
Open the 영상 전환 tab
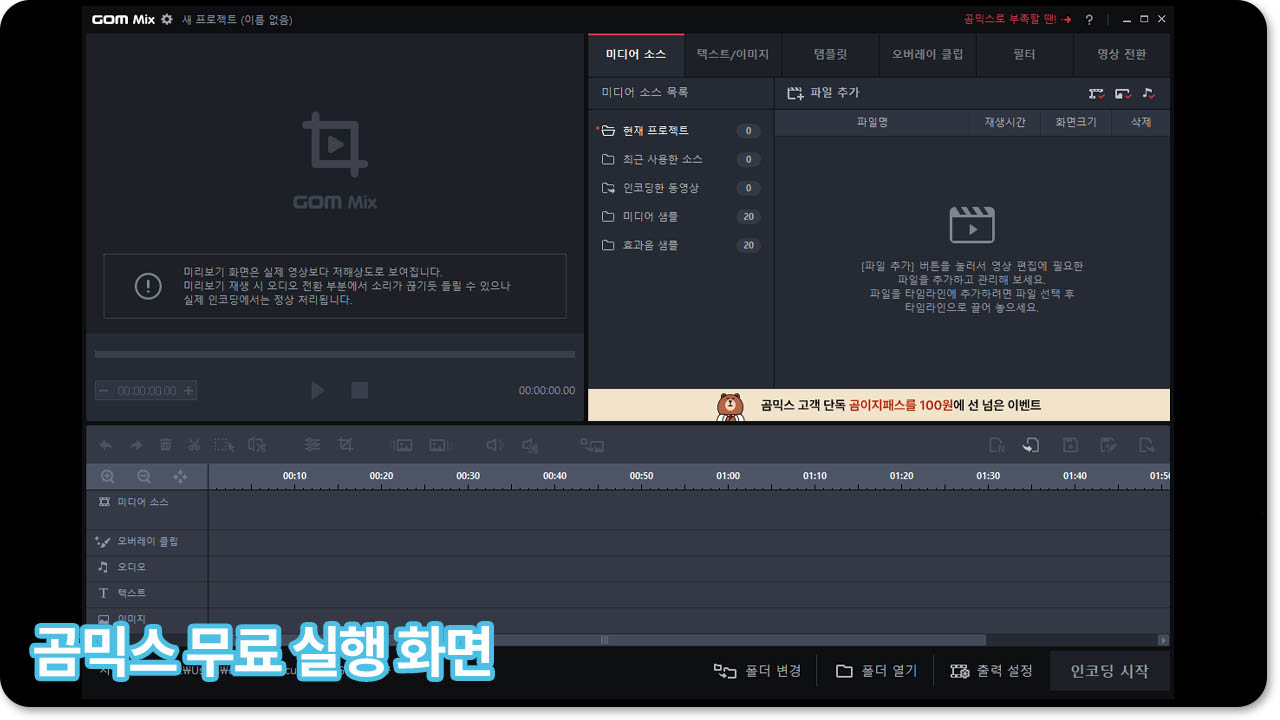tap(1121, 55)
